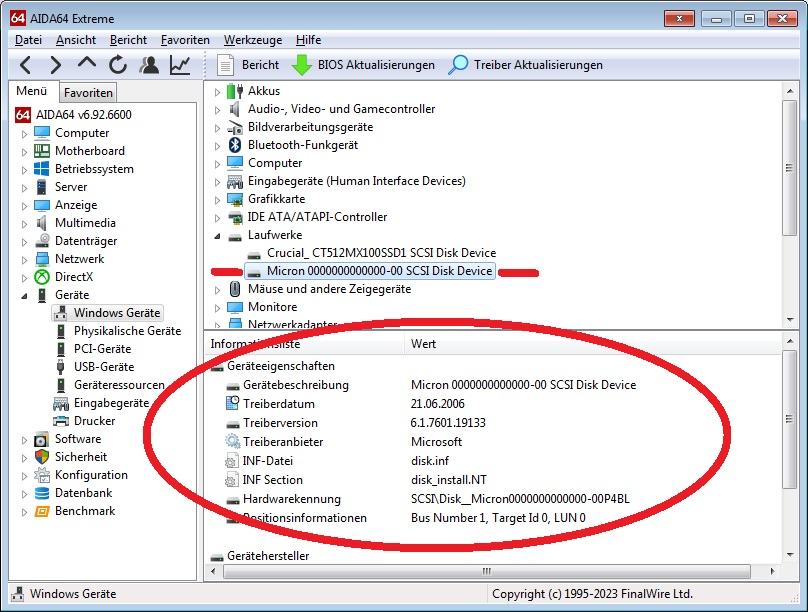This screenshot has height=612, width=808.
Task: Click the Bluetooth-Funkgerät icon
Action: [x=235, y=145]
